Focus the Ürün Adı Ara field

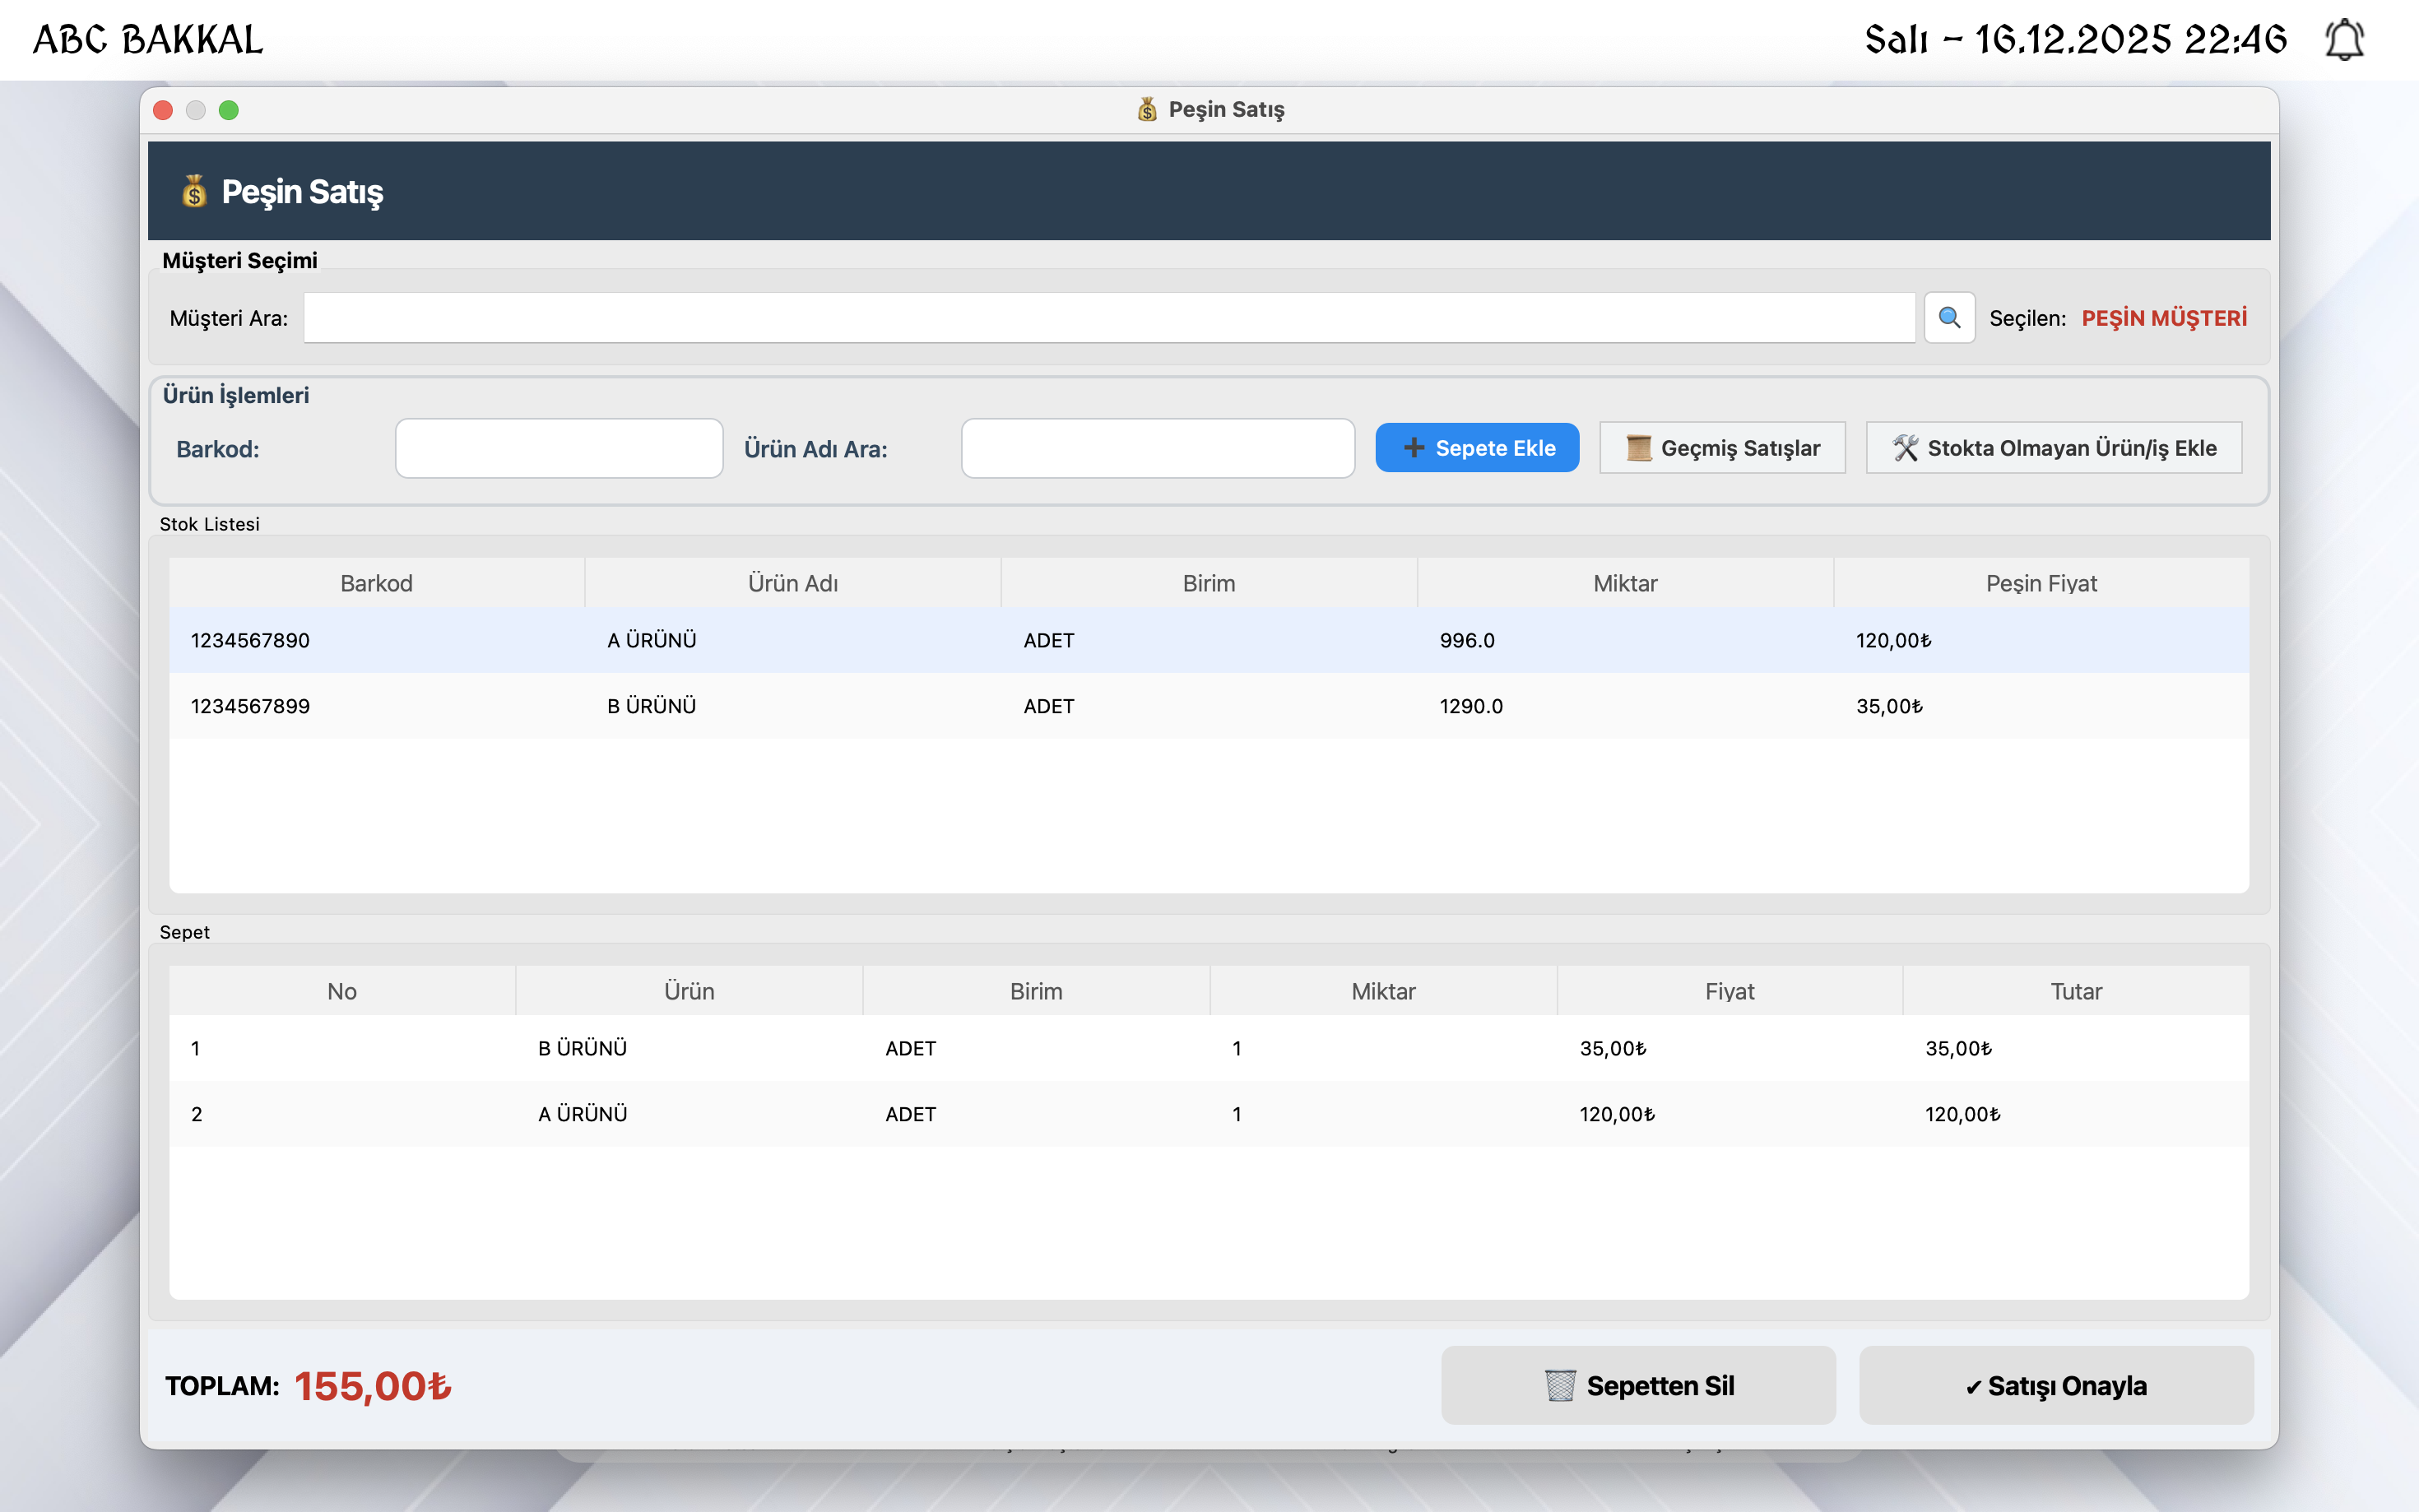[x=1157, y=448]
